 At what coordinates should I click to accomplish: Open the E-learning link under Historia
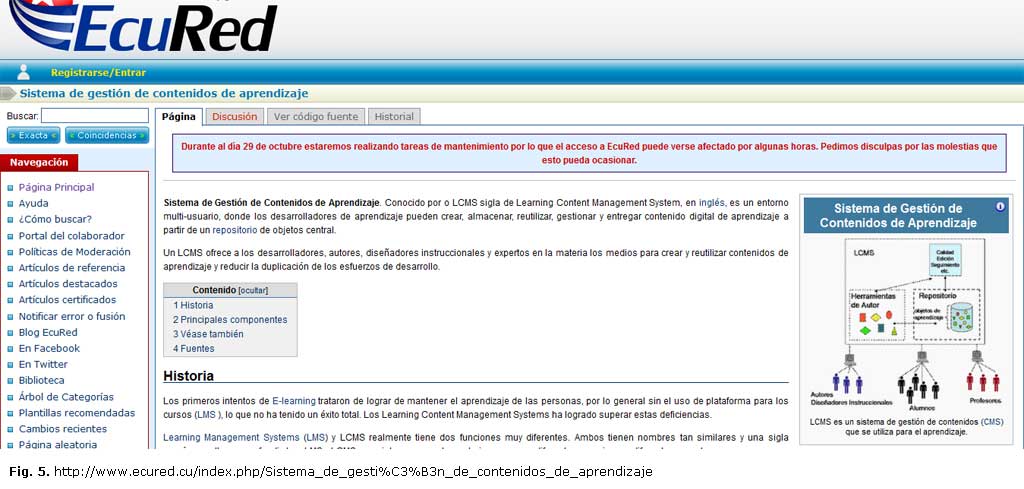click(x=293, y=400)
